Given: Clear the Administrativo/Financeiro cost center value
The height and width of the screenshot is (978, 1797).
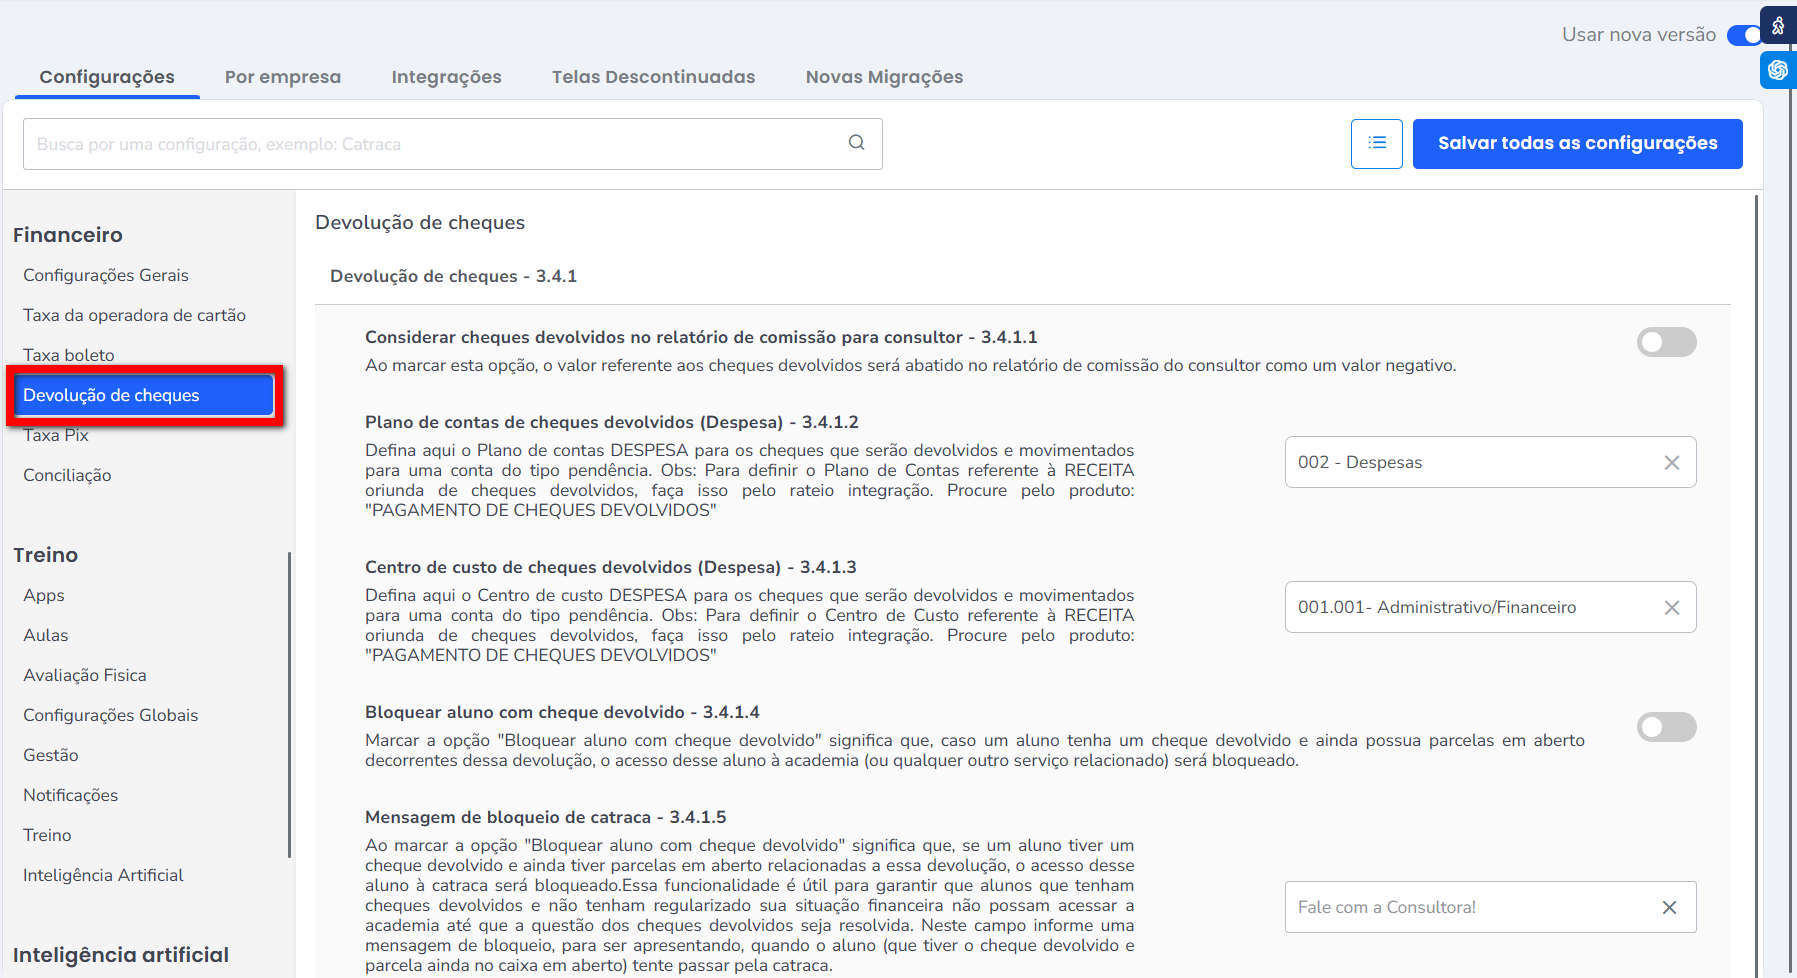Looking at the screenshot, I should point(1671,608).
